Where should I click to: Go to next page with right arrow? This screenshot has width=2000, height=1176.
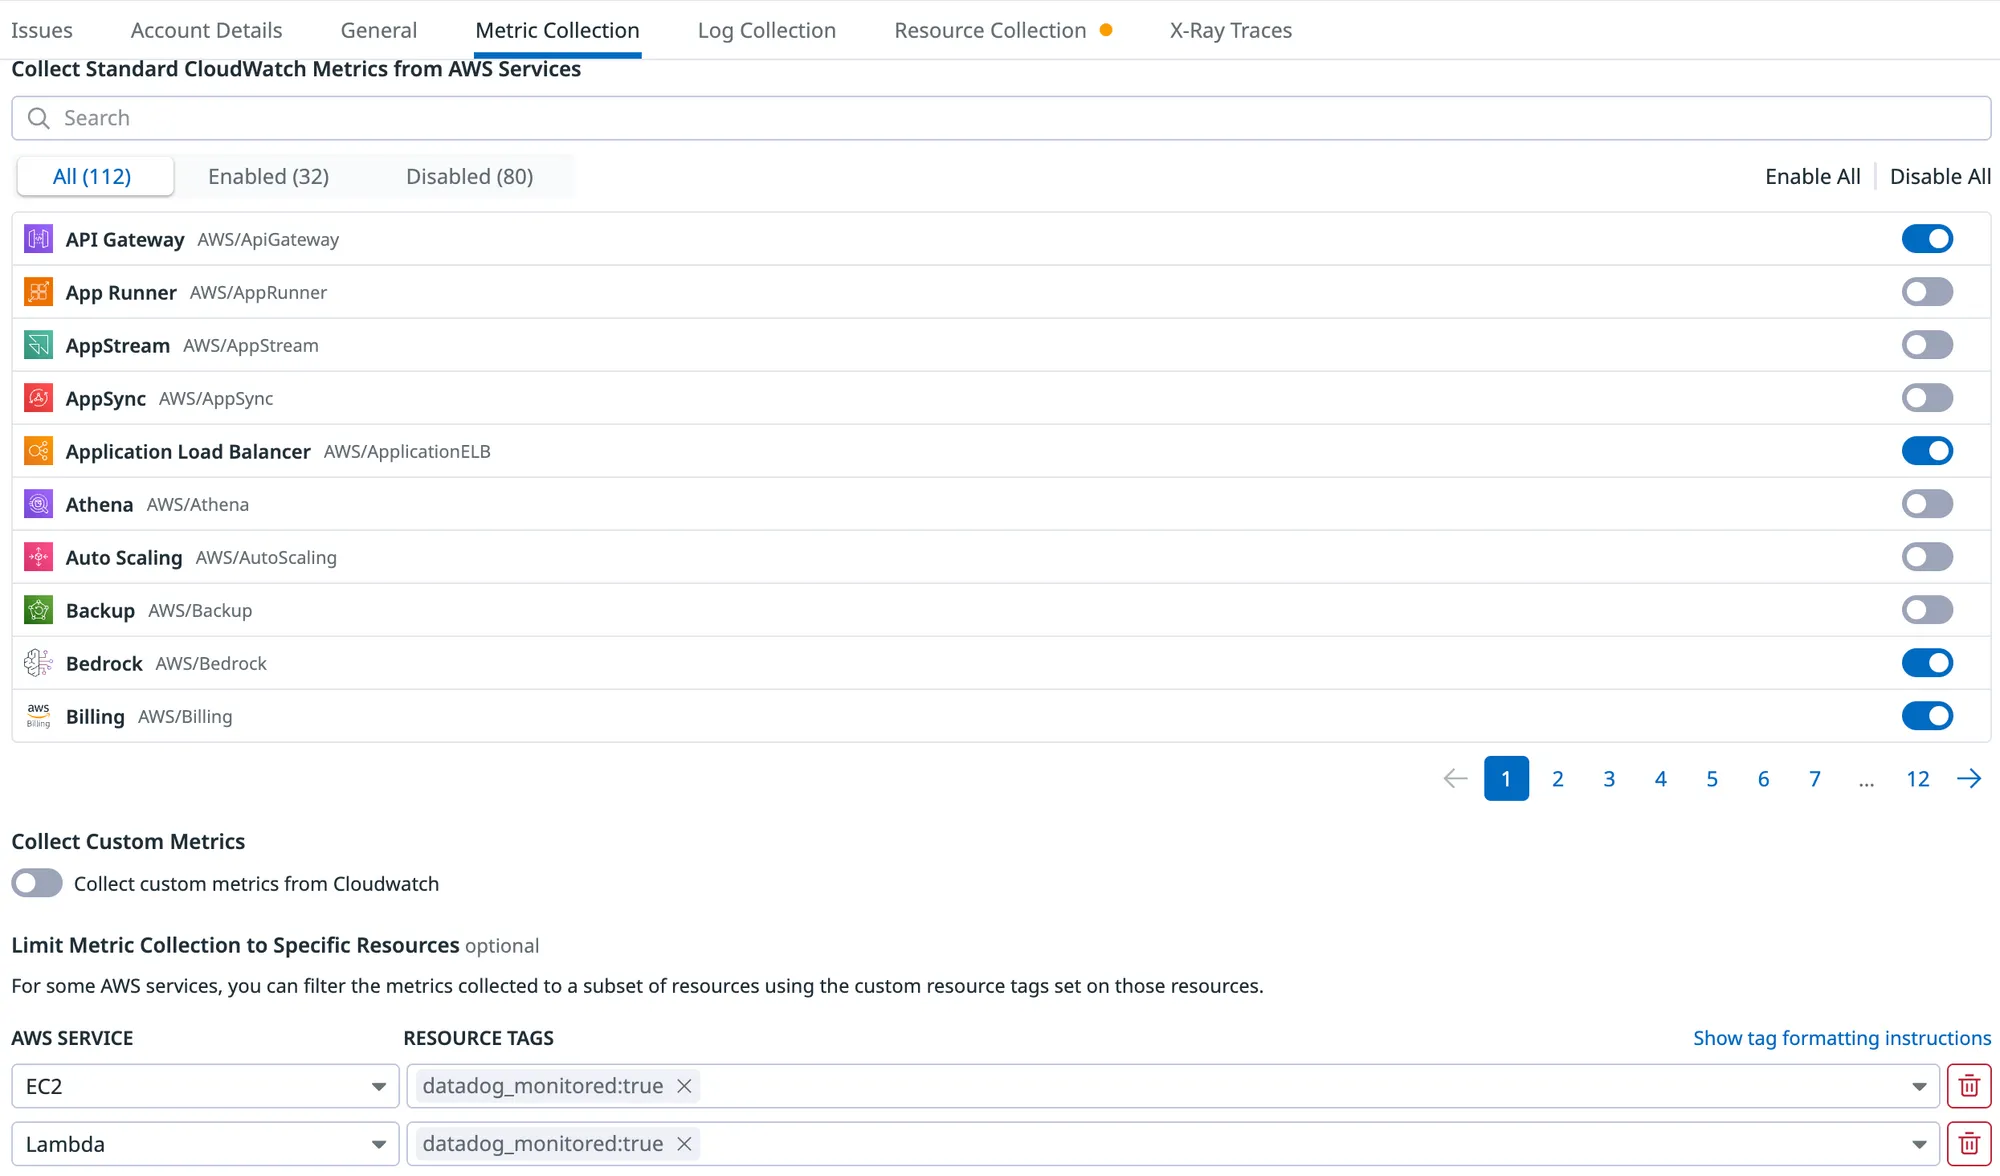click(x=1969, y=779)
